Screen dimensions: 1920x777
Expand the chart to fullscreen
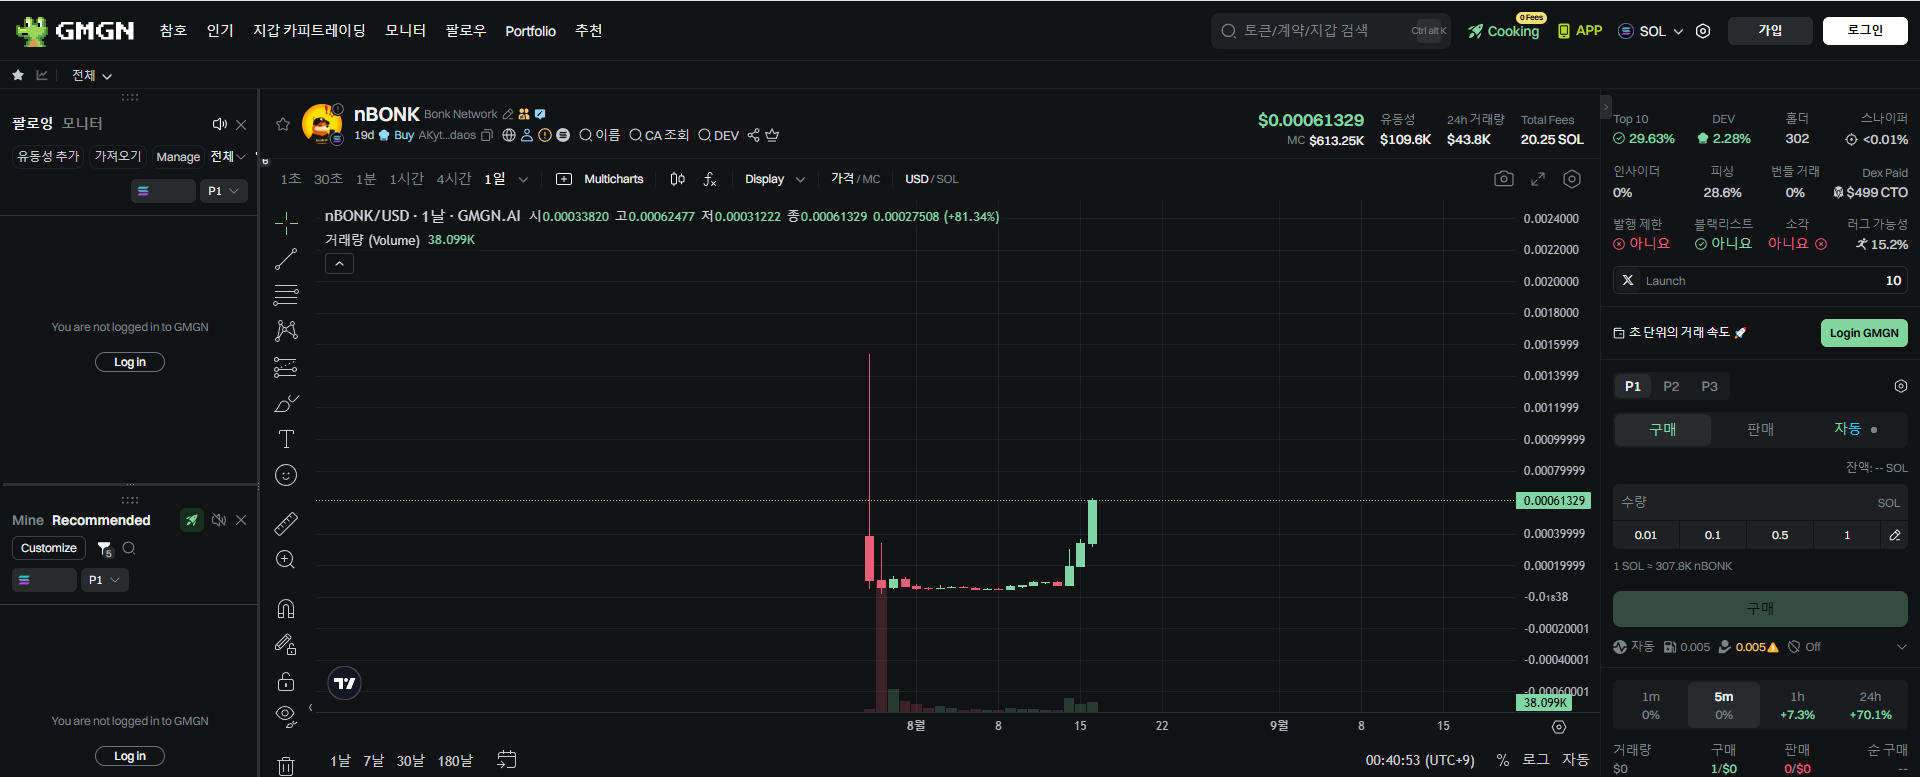[1538, 179]
